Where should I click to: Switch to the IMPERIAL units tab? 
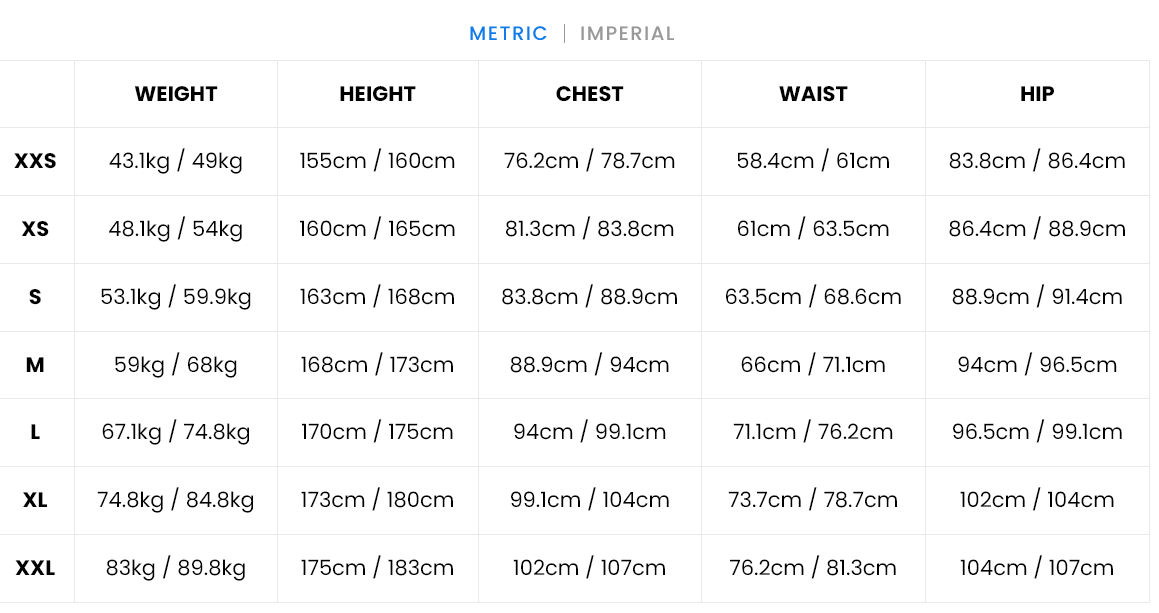[627, 34]
